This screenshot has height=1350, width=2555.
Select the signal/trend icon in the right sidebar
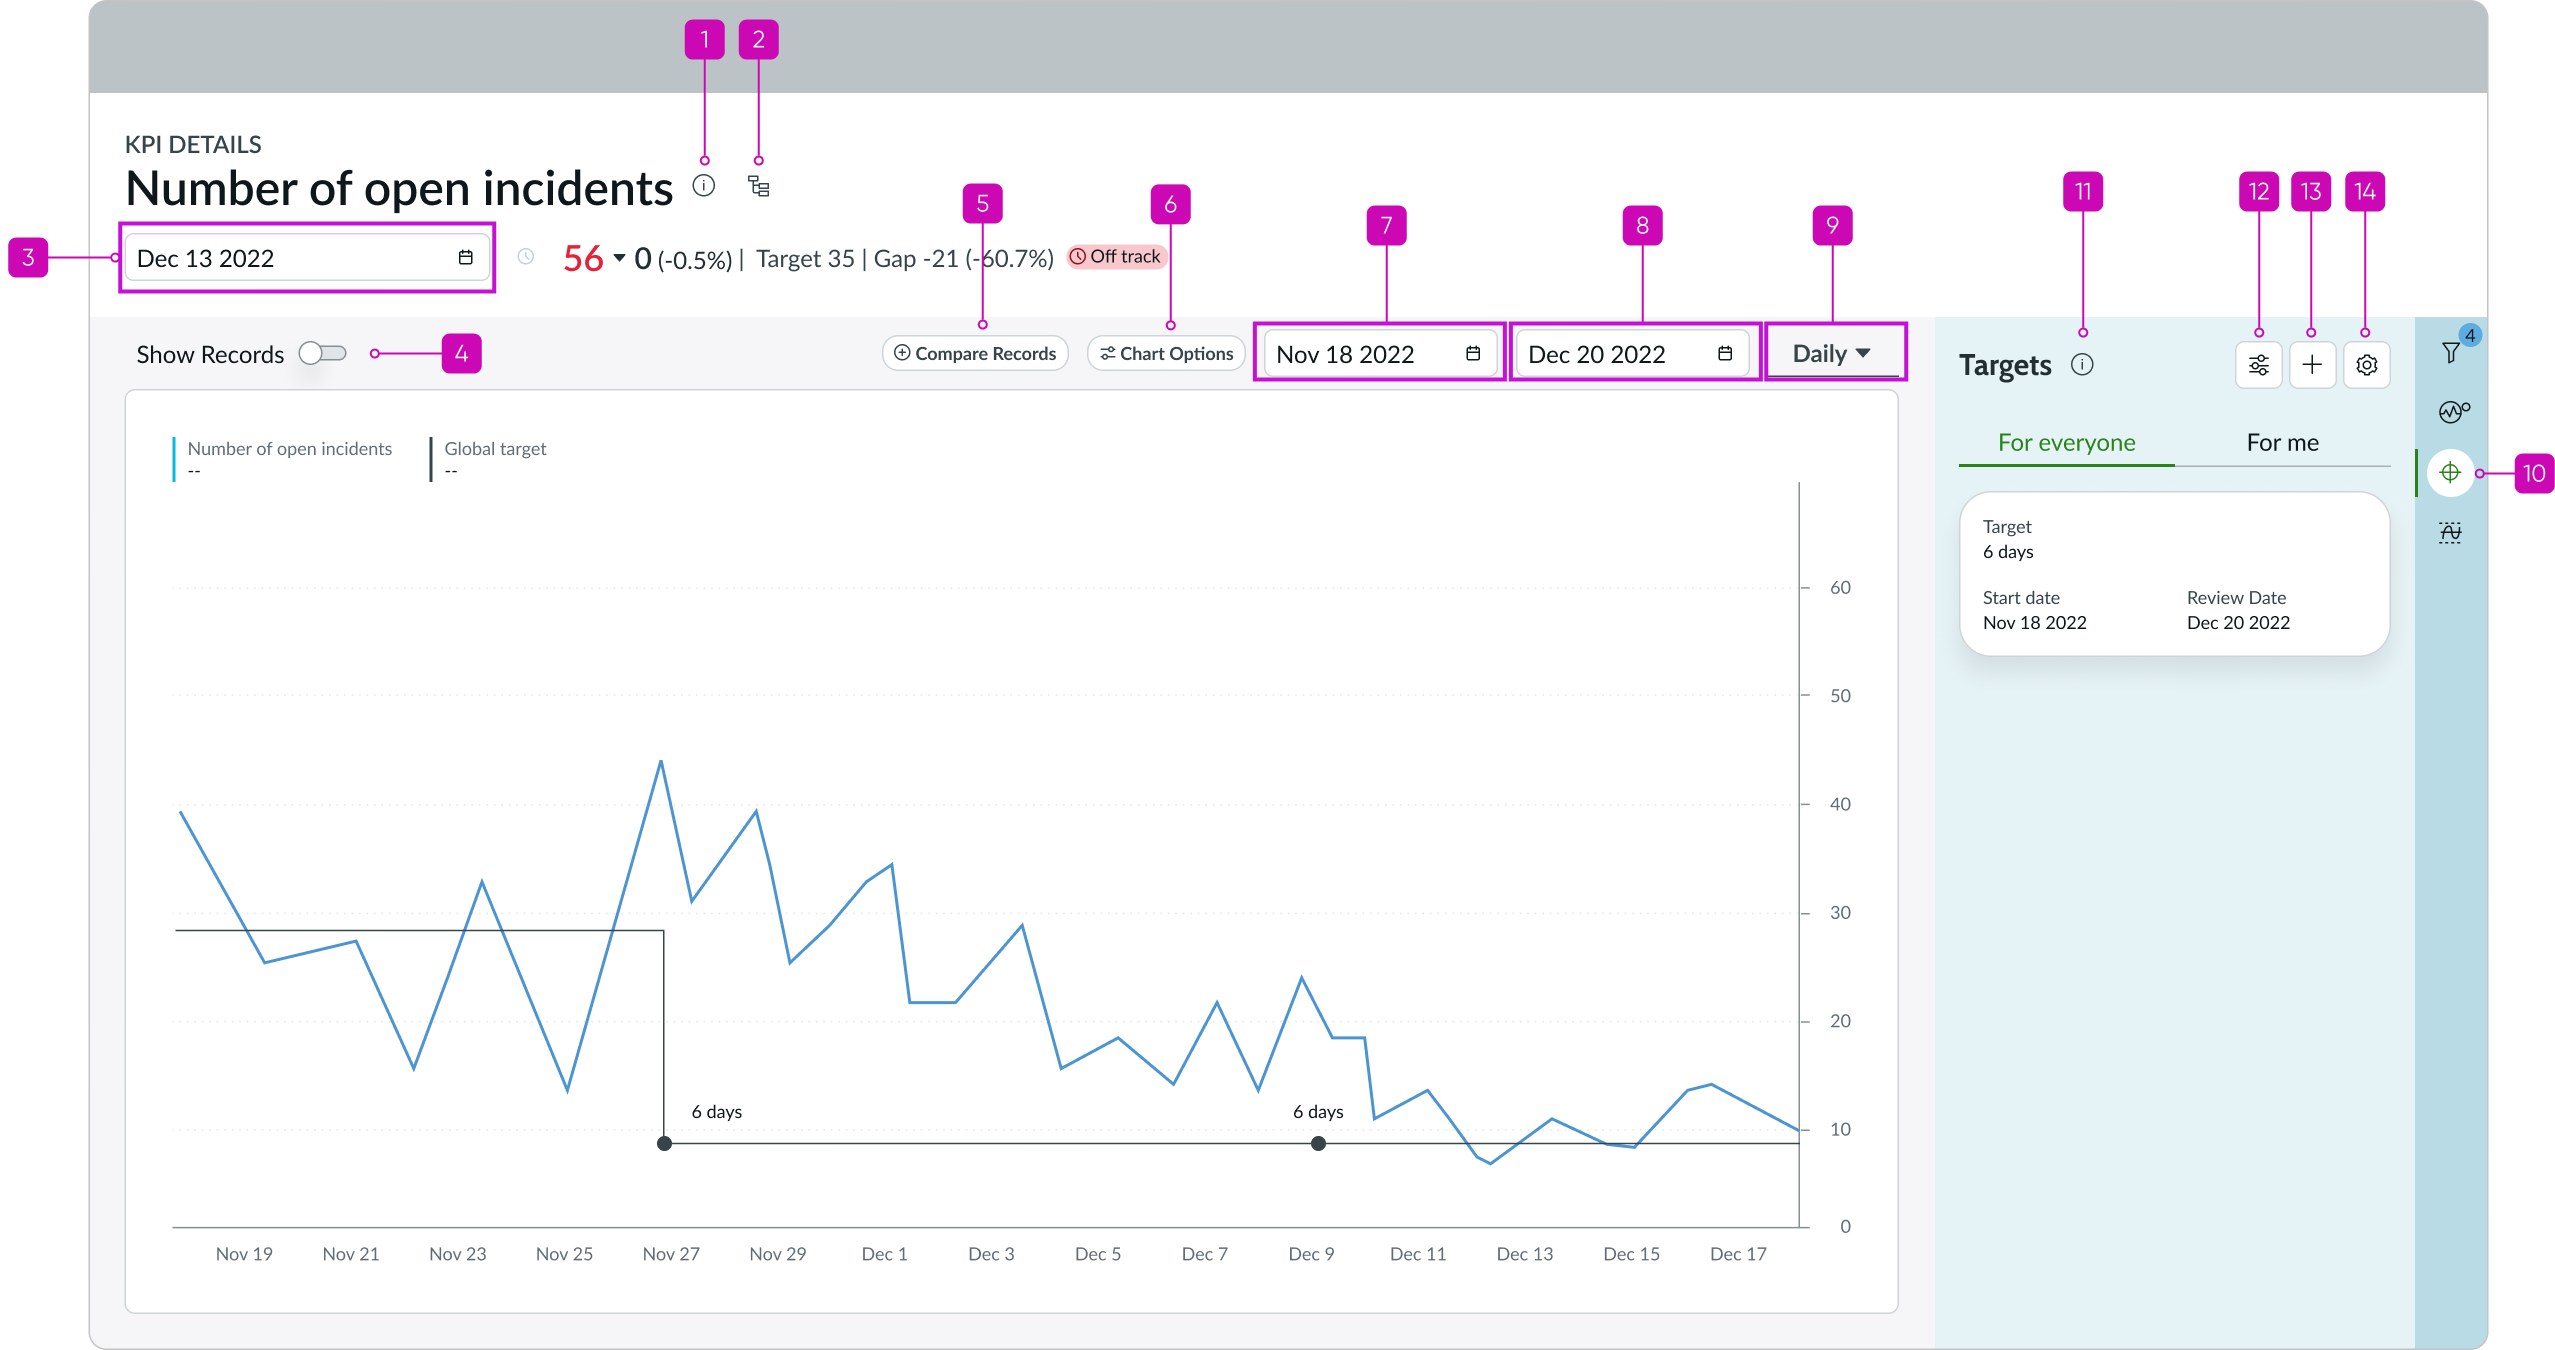click(x=2451, y=410)
